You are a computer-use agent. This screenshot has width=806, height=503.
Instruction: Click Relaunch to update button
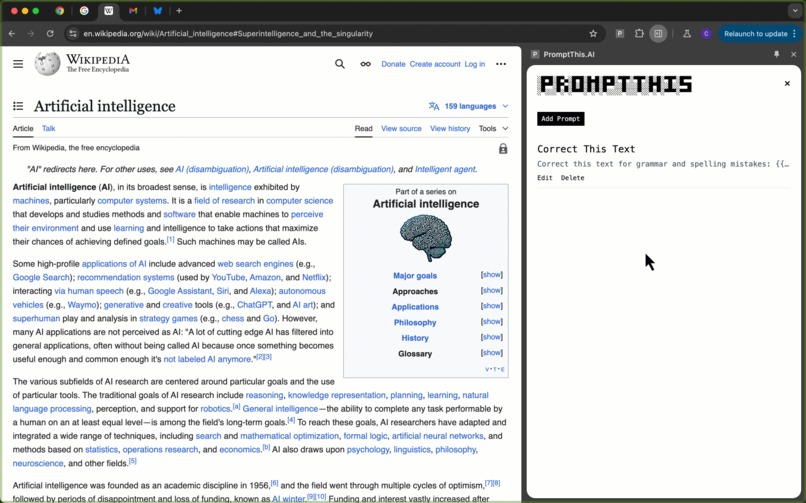pos(759,33)
